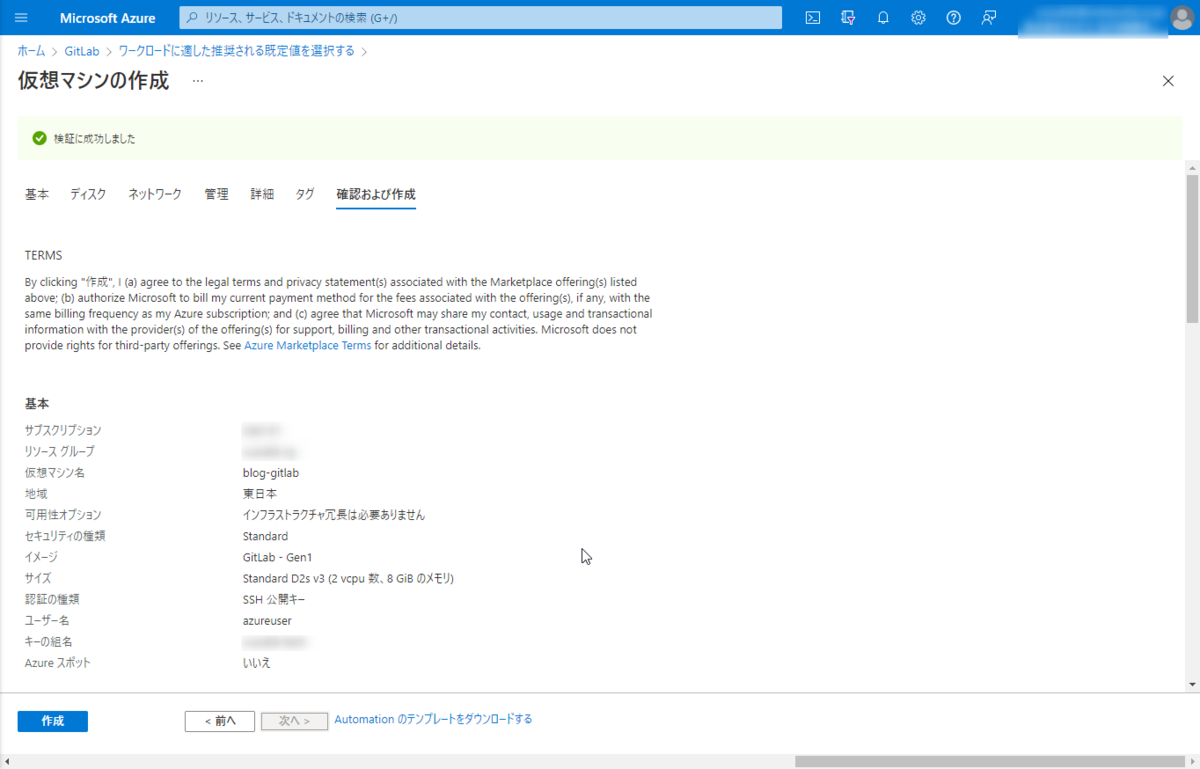Open the help question mark menu
1200x769 pixels.
(x=953, y=17)
